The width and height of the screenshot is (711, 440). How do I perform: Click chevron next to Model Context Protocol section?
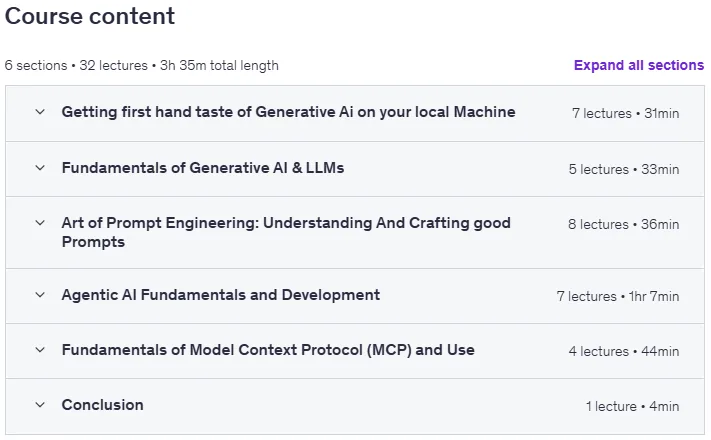[x=40, y=350]
